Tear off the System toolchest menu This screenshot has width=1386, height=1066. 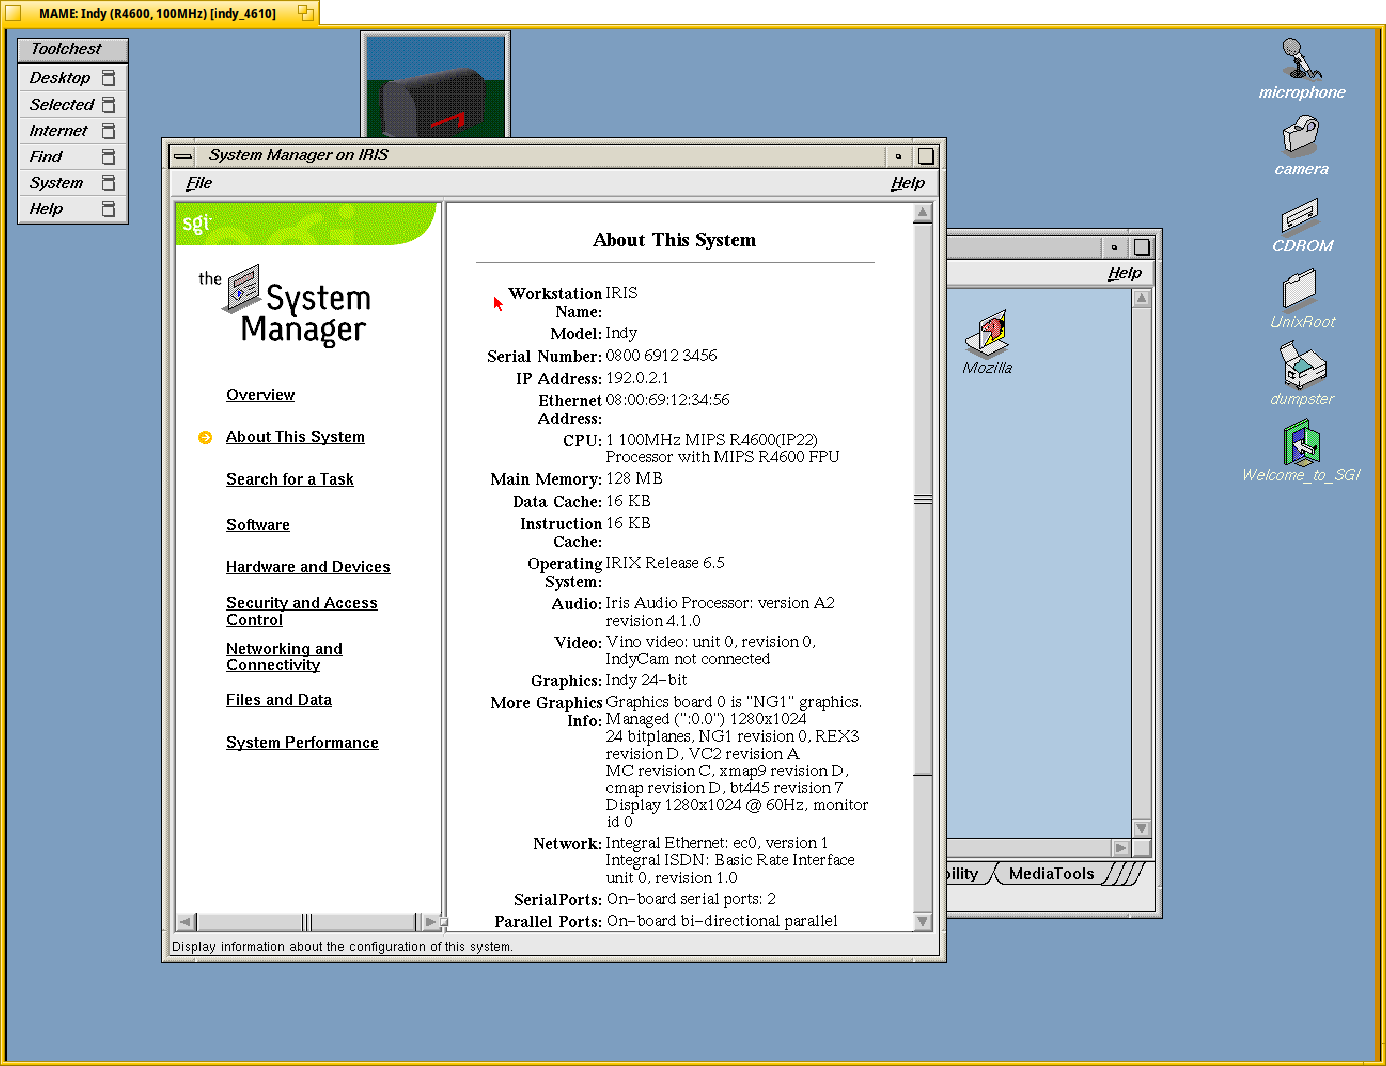tap(109, 183)
